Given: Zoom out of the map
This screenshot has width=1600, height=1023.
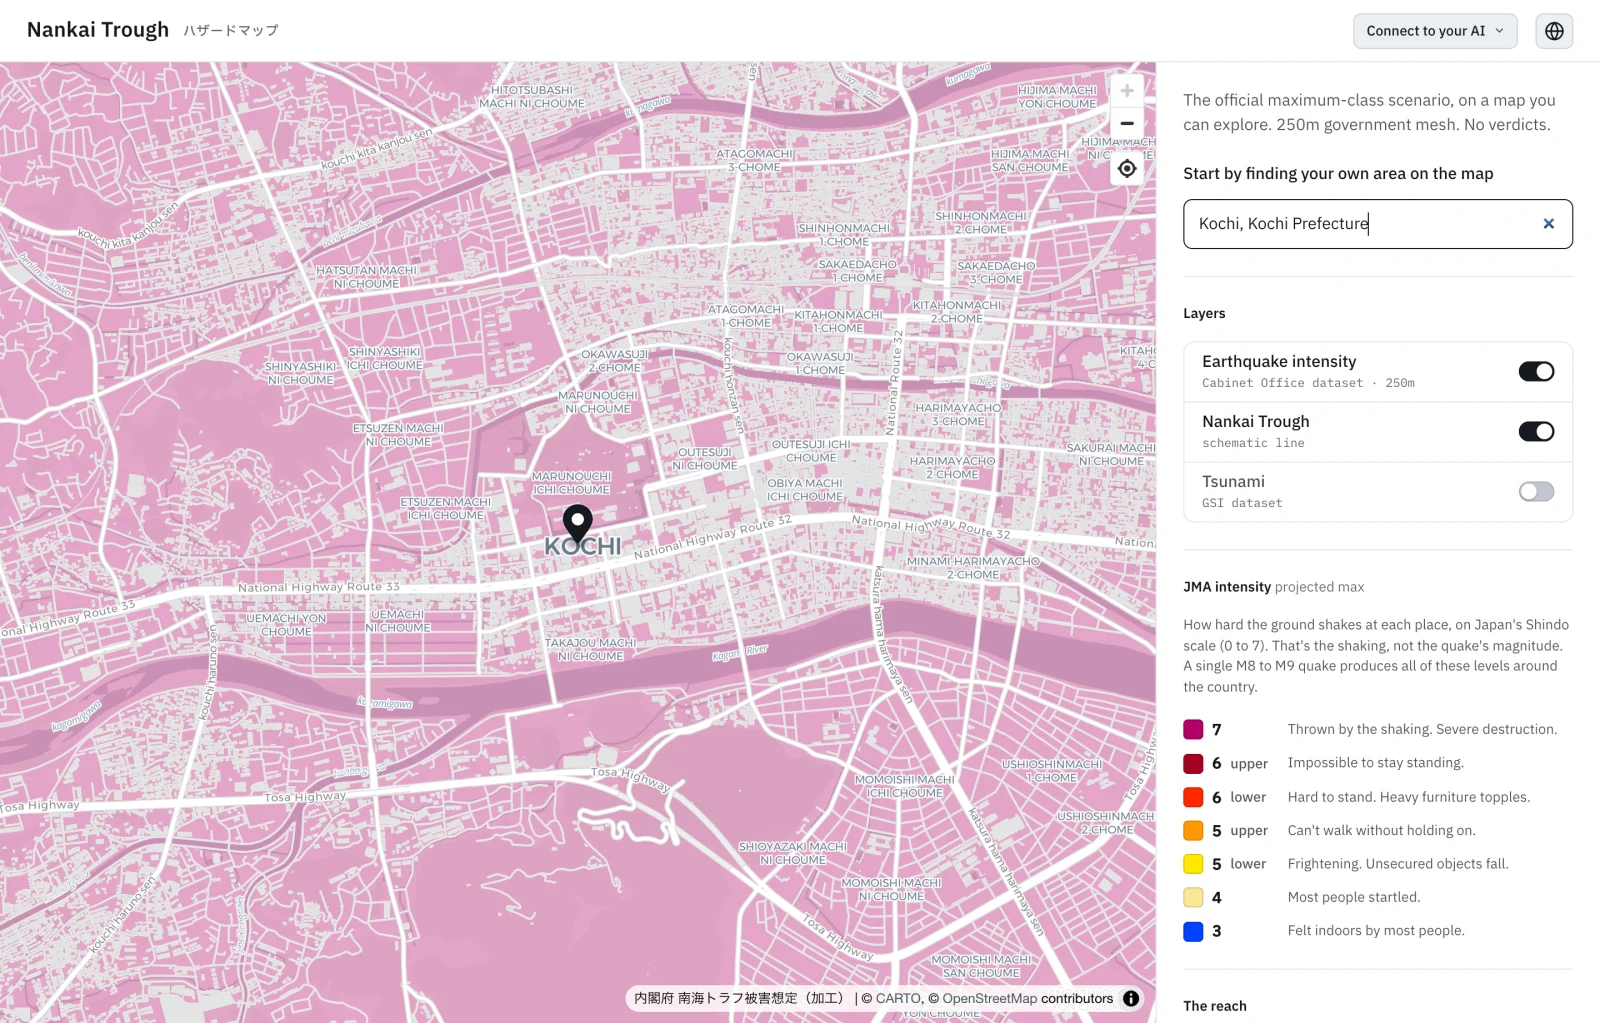Looking at the screenshot, I should pos(1127,124).
